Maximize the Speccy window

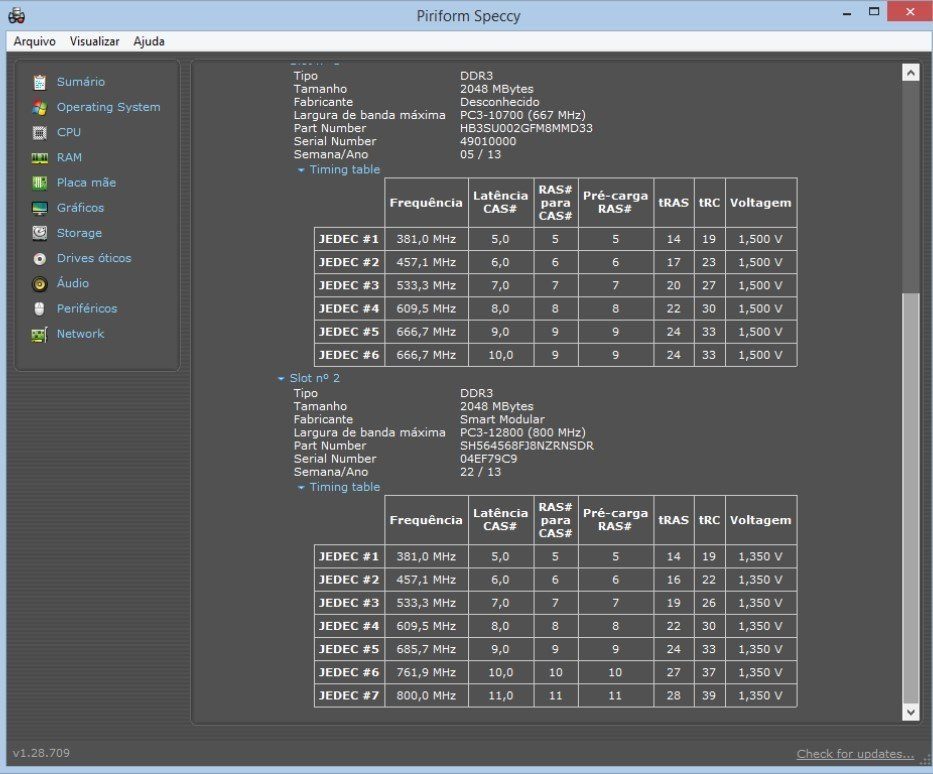(873, 12)
